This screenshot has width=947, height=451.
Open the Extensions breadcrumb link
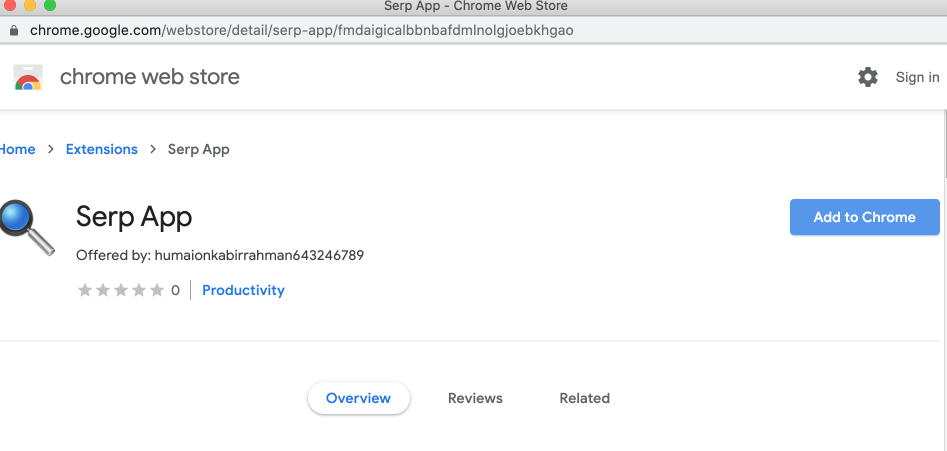101,149
